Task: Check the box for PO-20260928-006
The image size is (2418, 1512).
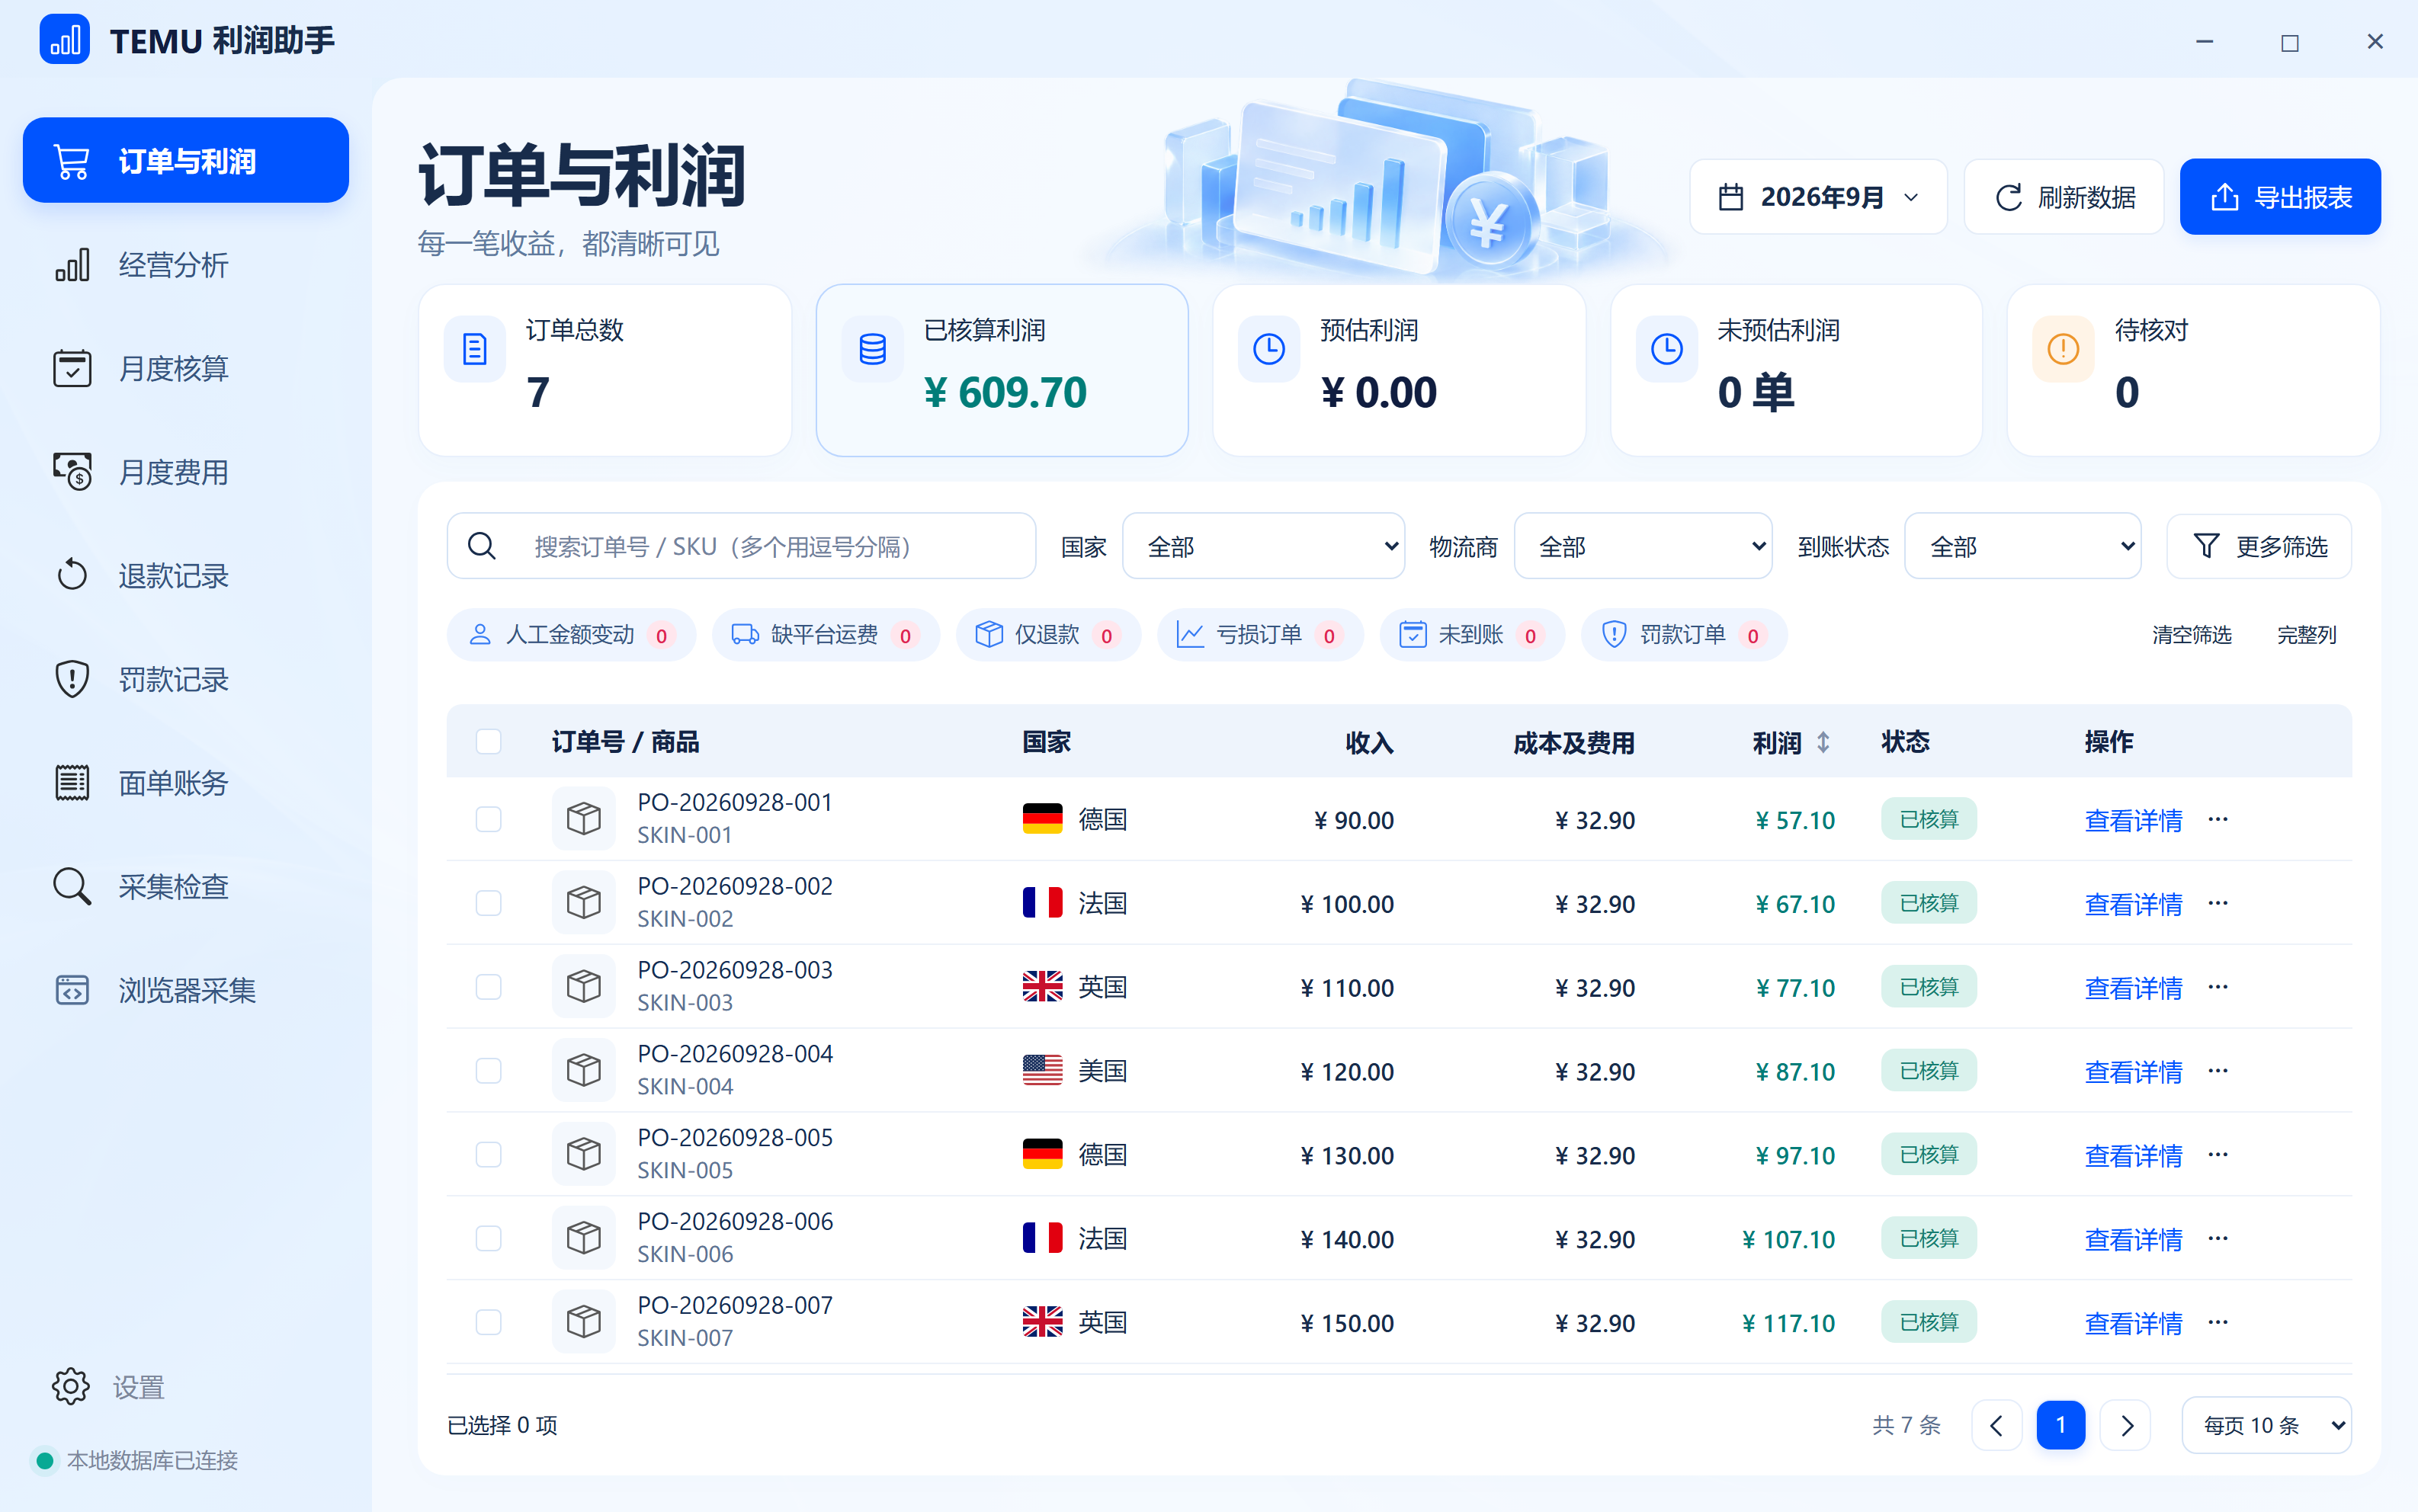Action: pos(488,1239)
